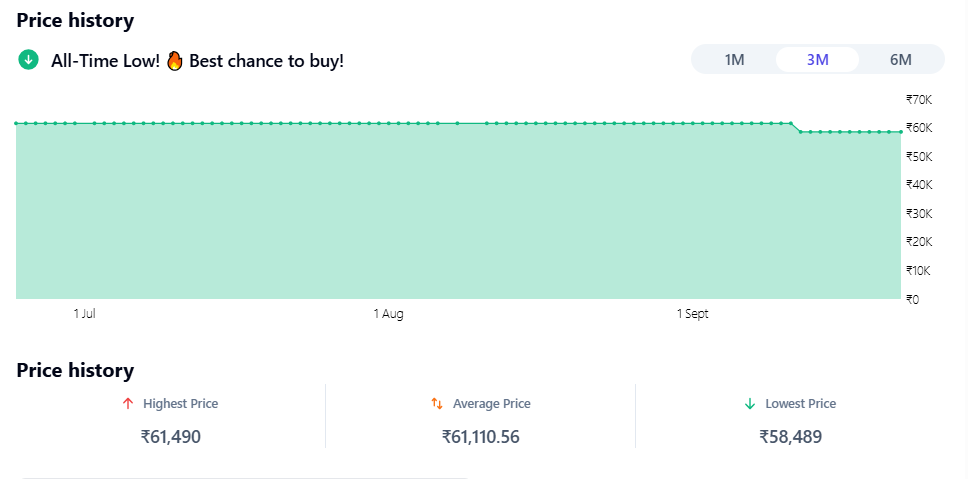
Task: Select the 3M time range tab
Action: (817, 59)
